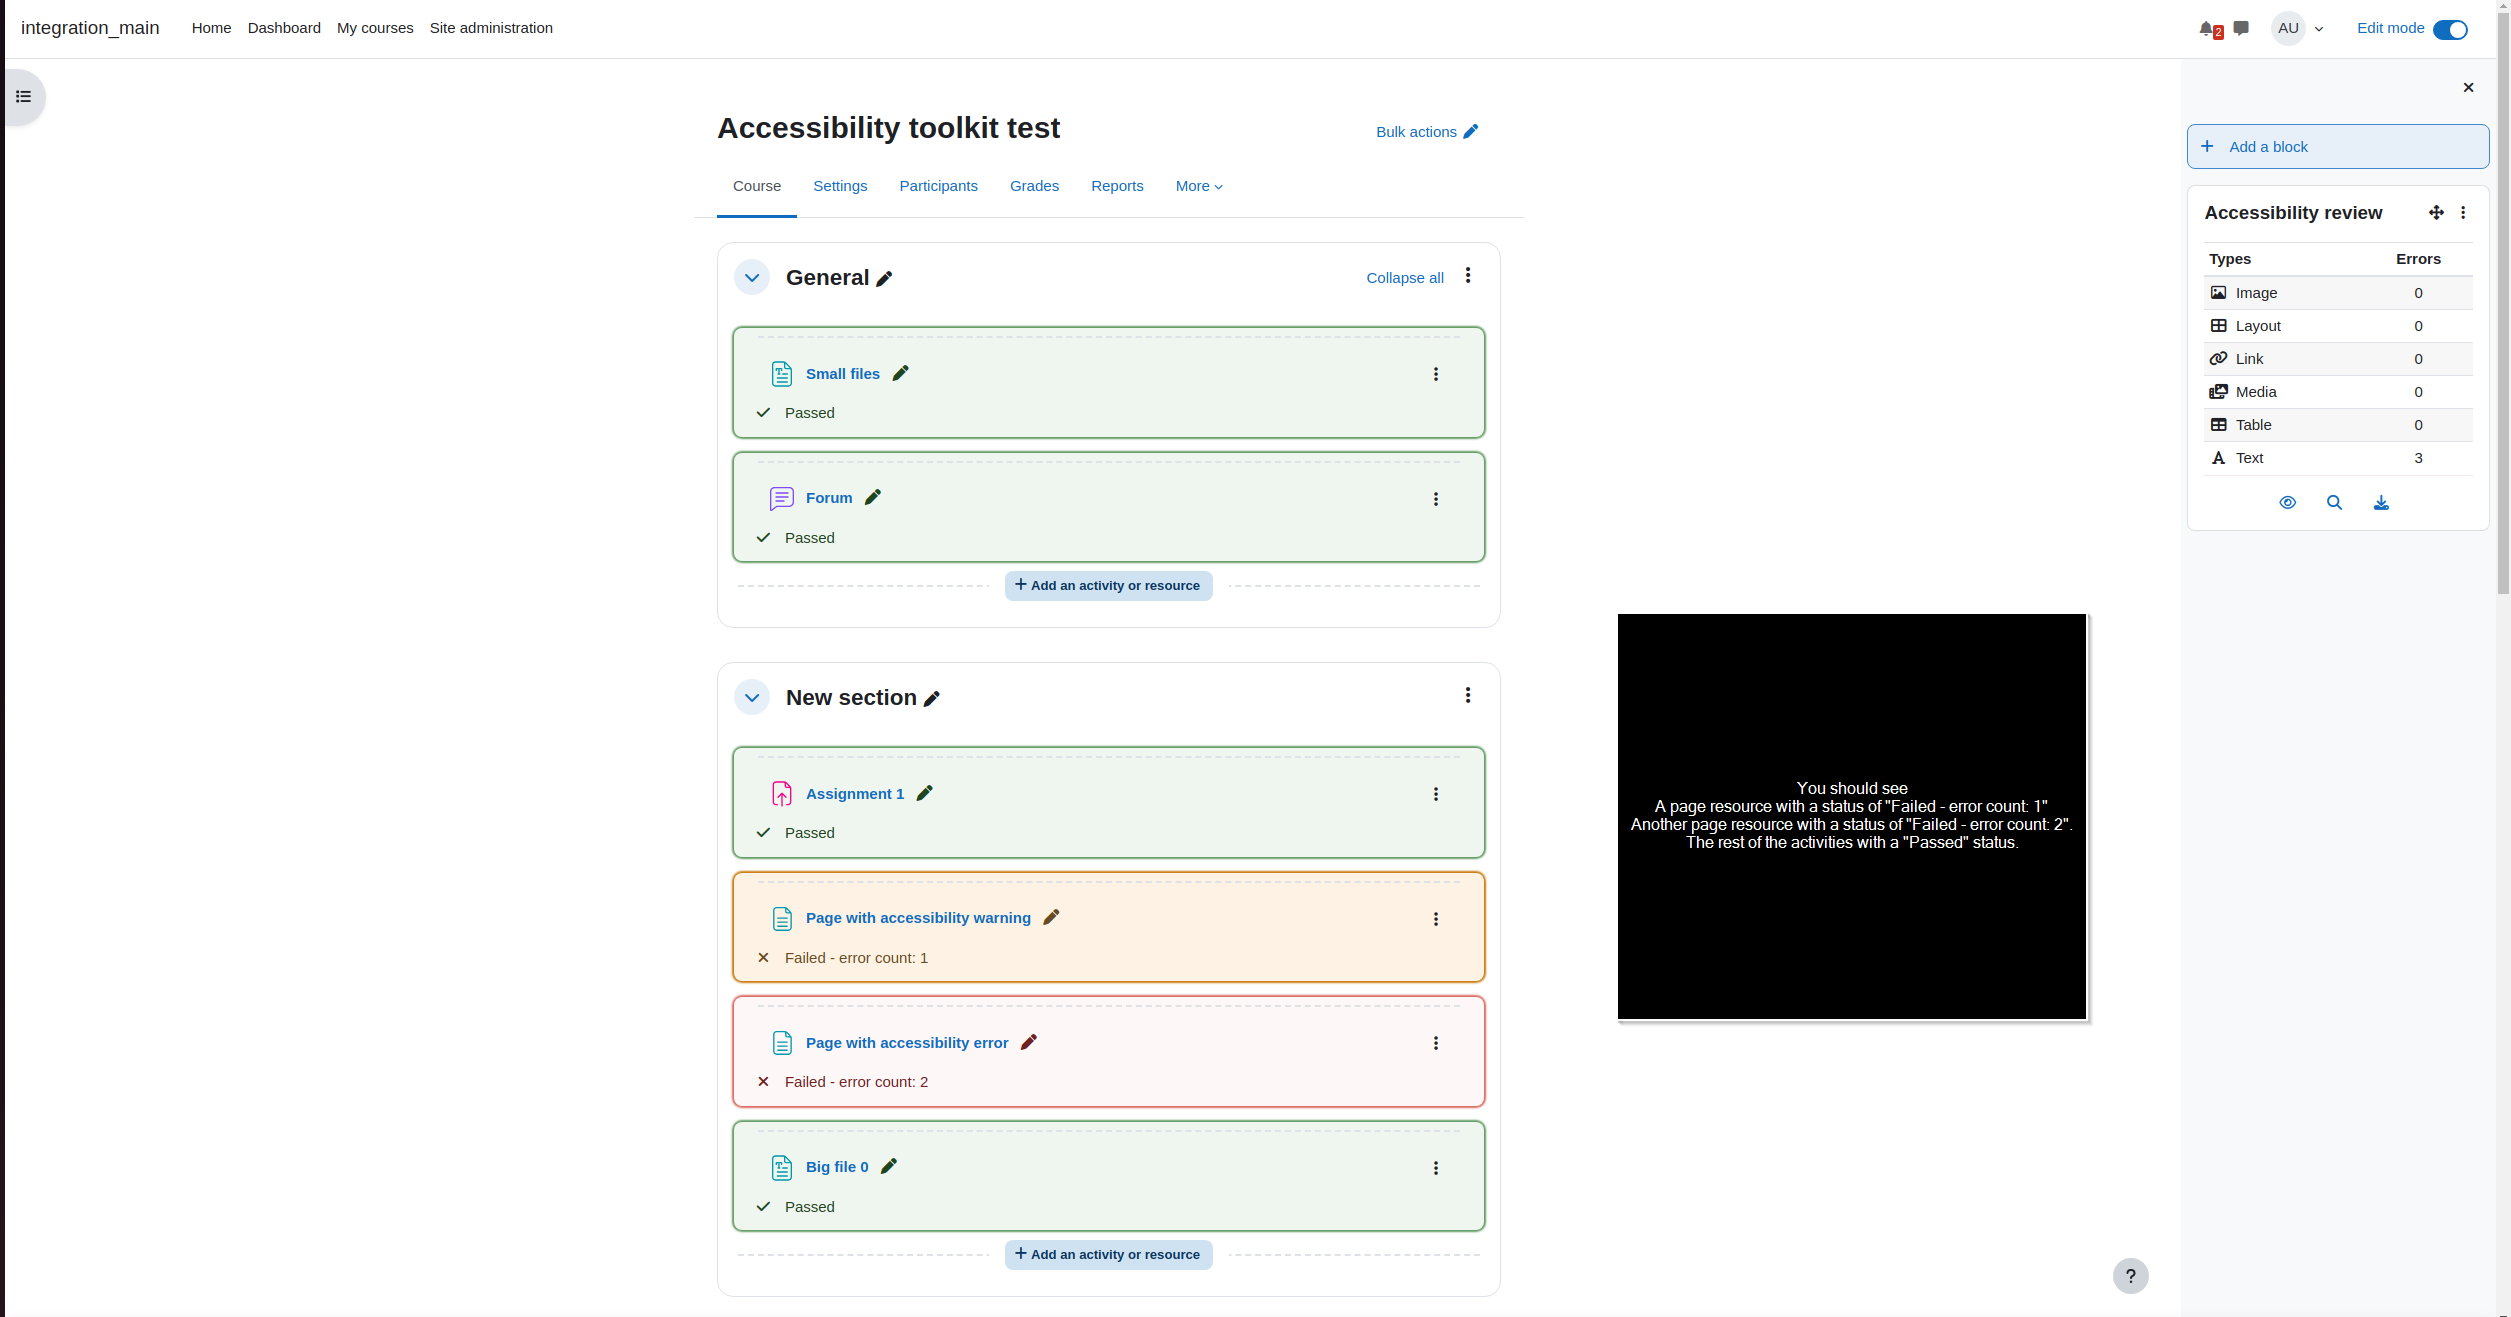Image resolution: width=2511 pixels, height=1317 pixels.
Task: Open General section actions menu
Action: (1468, 275)
